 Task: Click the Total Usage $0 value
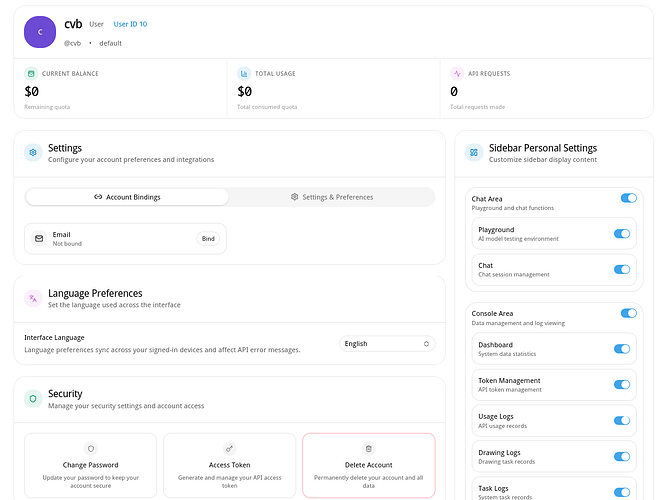coord(245,91)
